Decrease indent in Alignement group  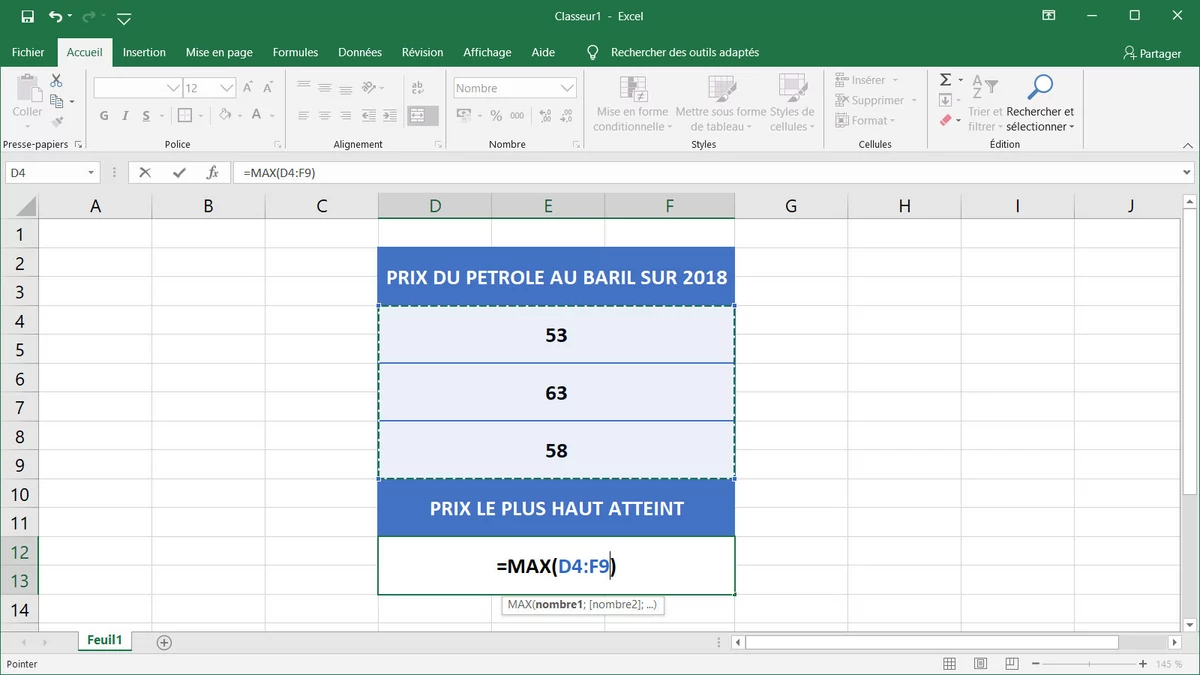pos(369,115)
